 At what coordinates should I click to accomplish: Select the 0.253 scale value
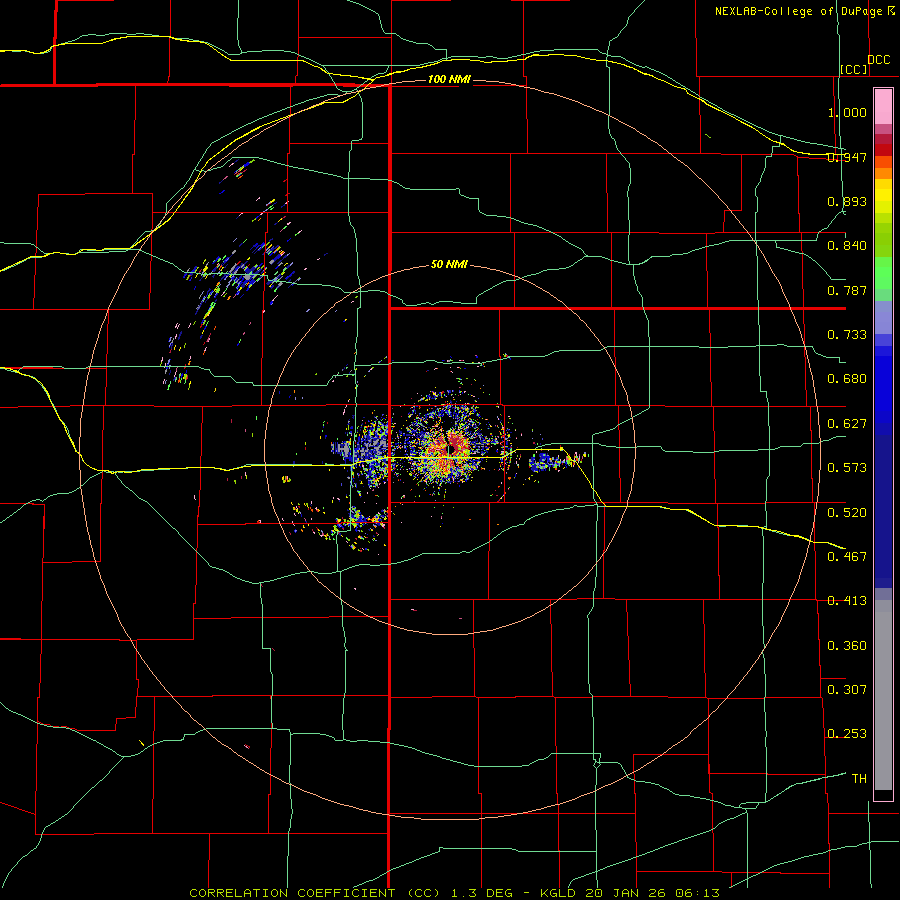[847, 734]
